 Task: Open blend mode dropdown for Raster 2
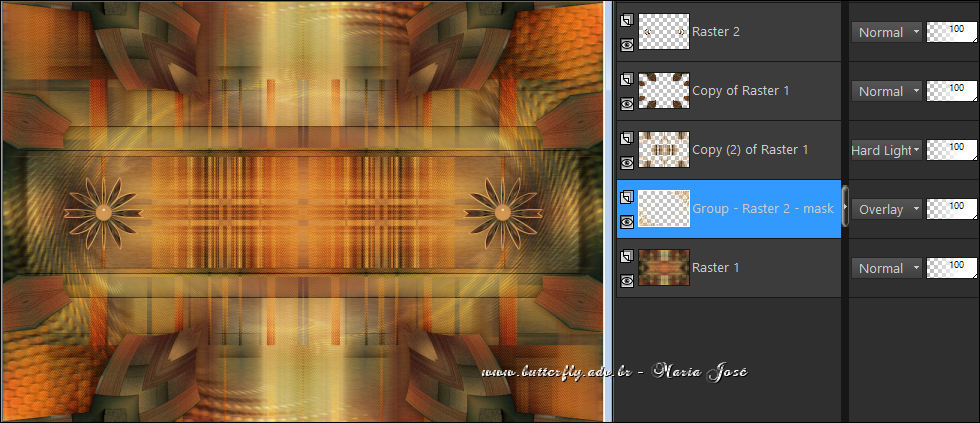(886, 32)
